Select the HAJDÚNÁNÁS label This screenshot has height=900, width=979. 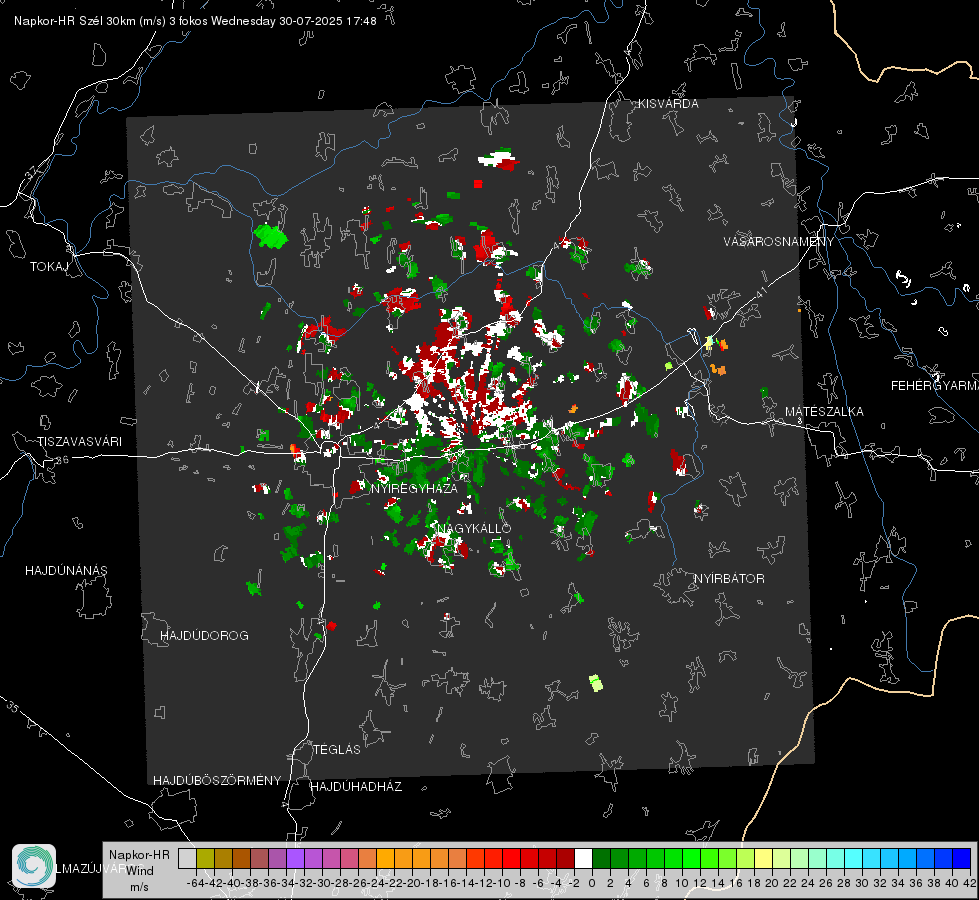66,570
